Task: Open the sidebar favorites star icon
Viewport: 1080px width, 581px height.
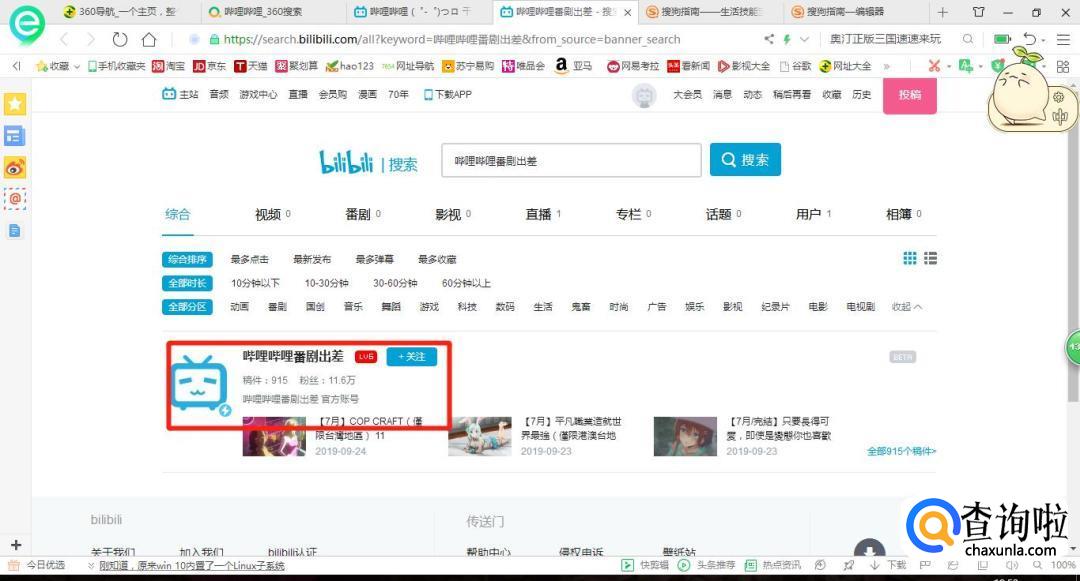Action: pyautogui.click(x=14, y=104)
